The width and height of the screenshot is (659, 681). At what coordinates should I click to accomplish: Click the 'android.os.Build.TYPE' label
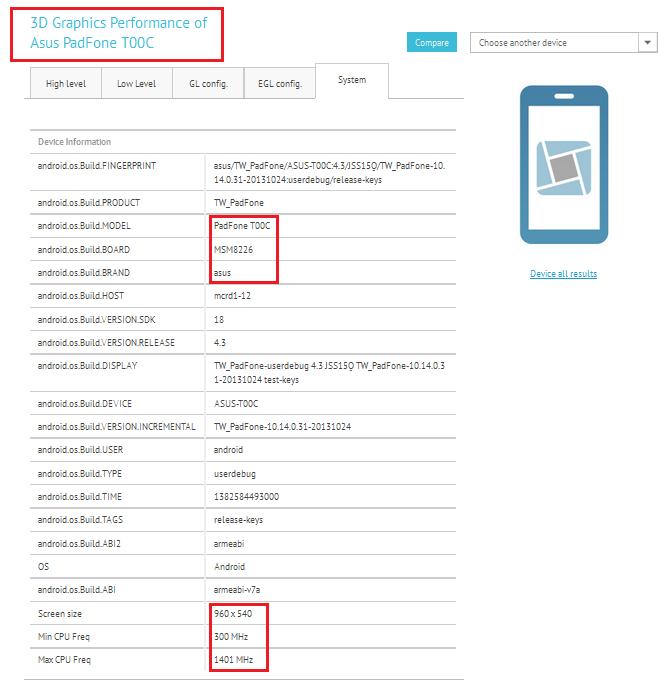79,473
